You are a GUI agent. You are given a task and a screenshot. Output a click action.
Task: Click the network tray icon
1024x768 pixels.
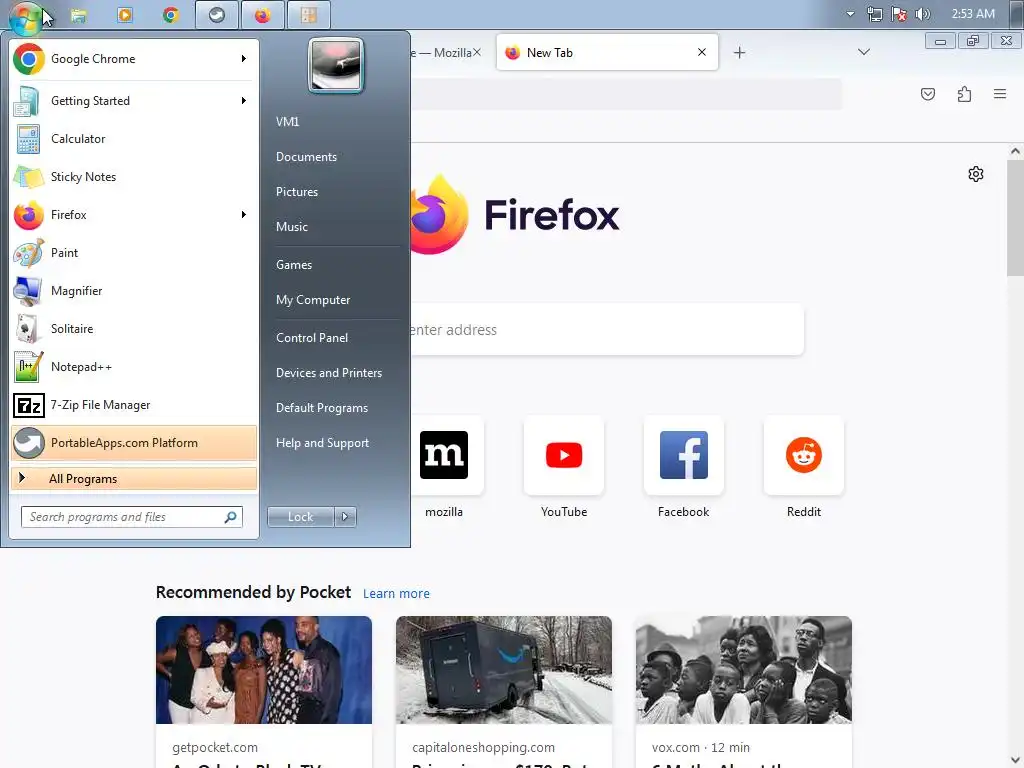tap(874, 14)
